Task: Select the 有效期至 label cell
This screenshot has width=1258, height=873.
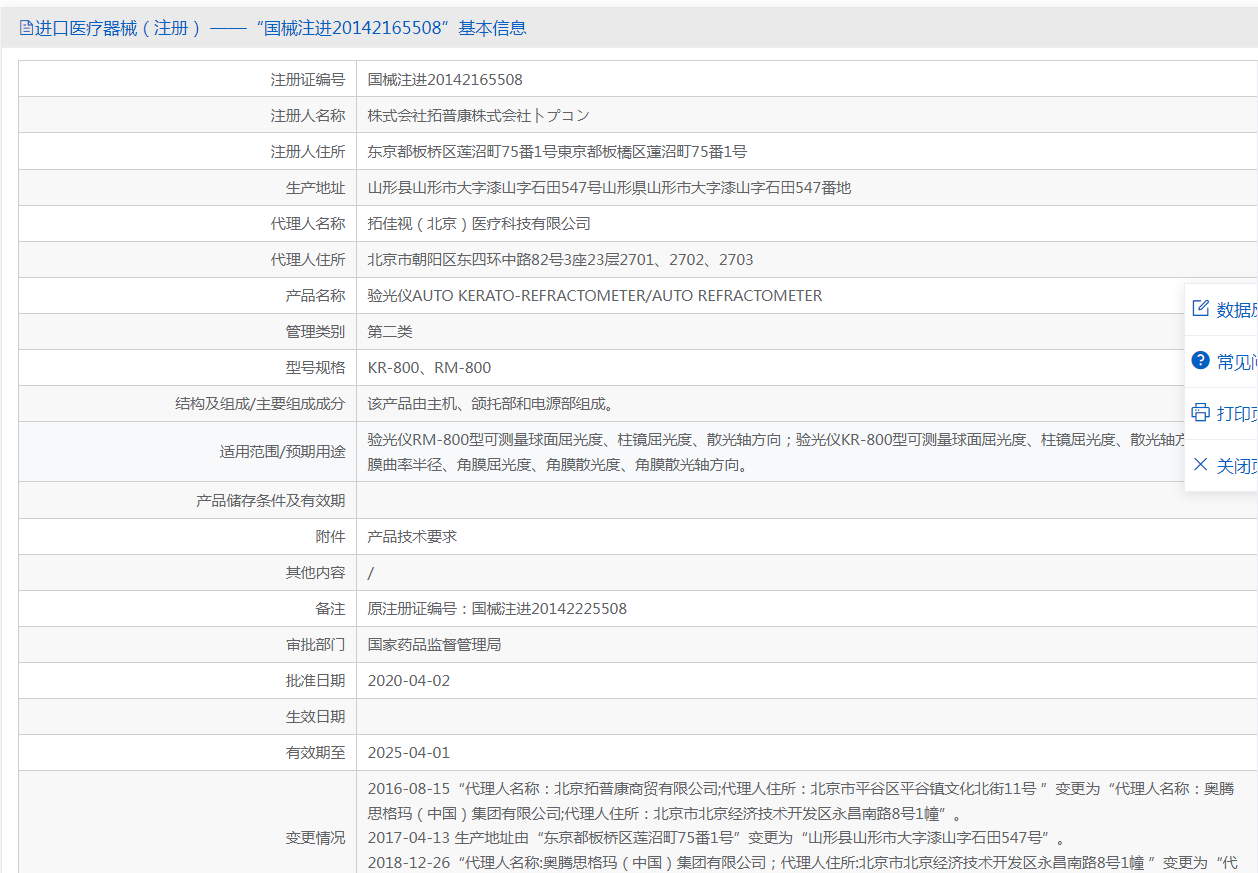Action: 188,752
